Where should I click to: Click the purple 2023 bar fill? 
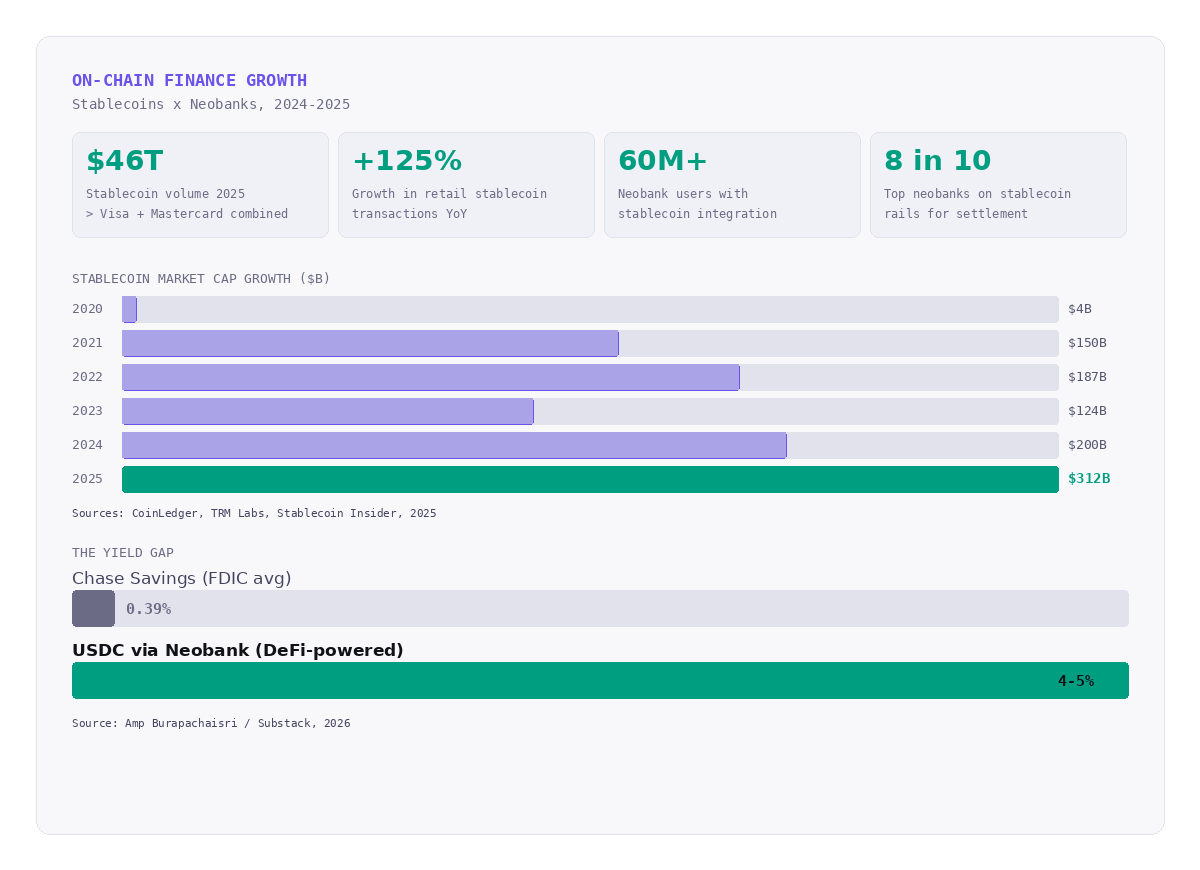tap(328, 411)
